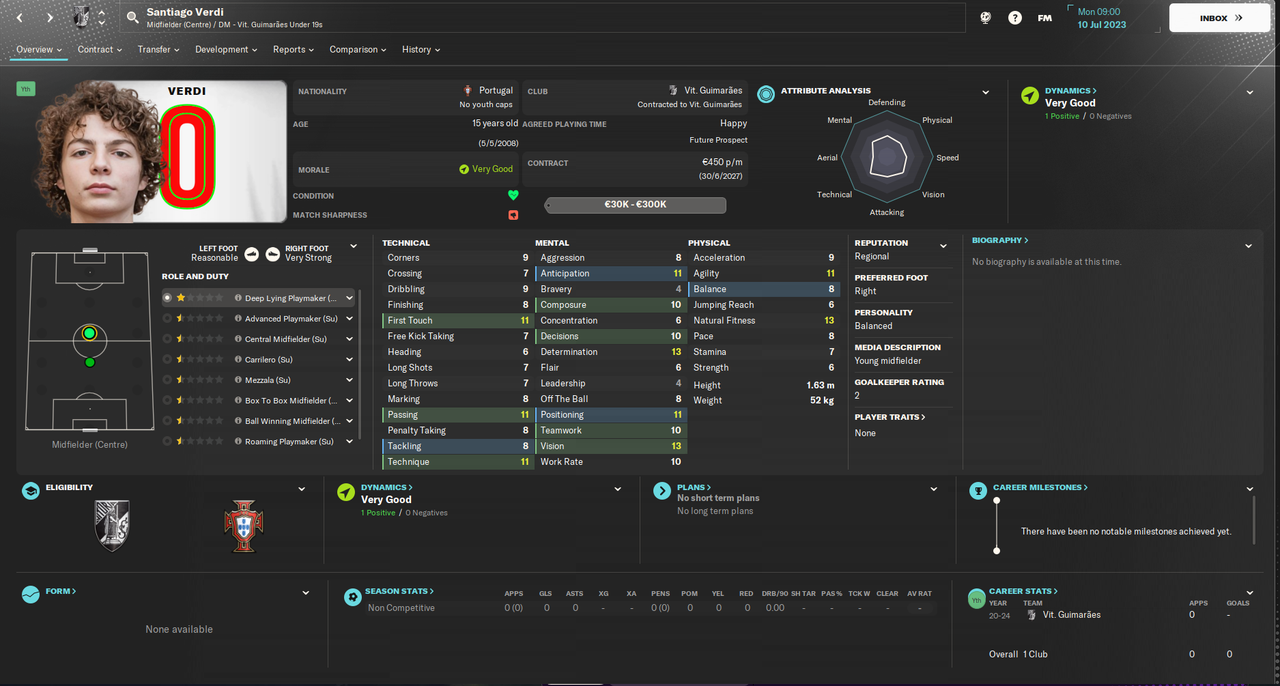
Task: Open the Player Traits link
Action: click(890, 417)
